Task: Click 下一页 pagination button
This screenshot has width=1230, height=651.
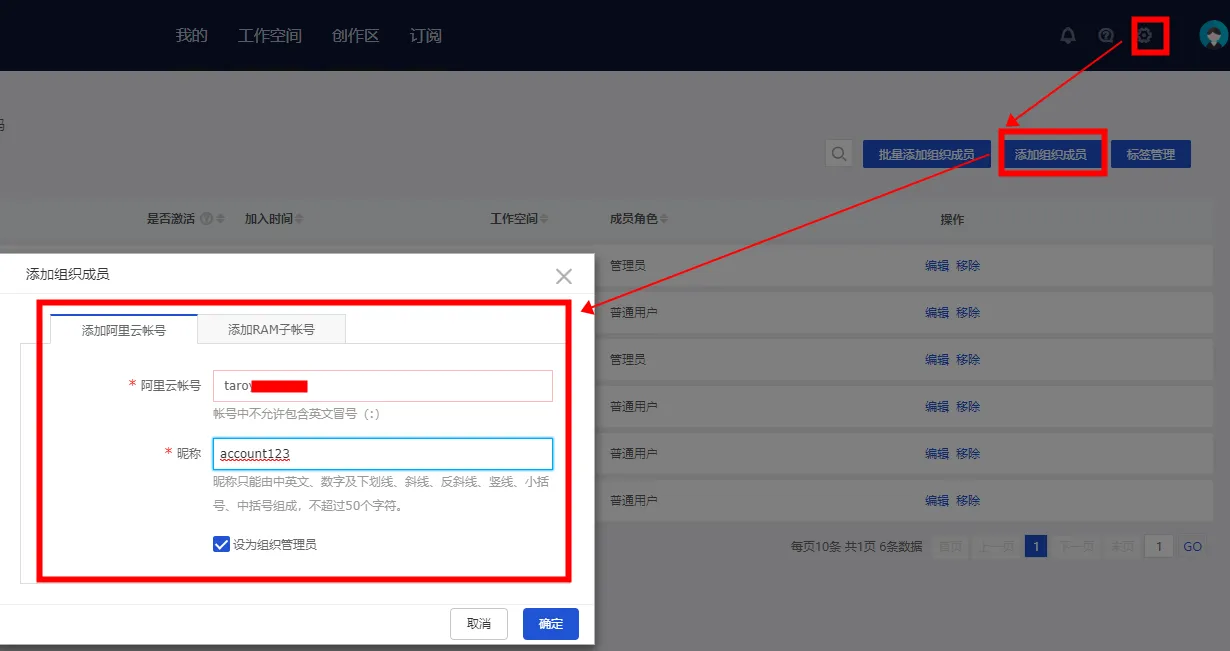Action: point(1076,547)
